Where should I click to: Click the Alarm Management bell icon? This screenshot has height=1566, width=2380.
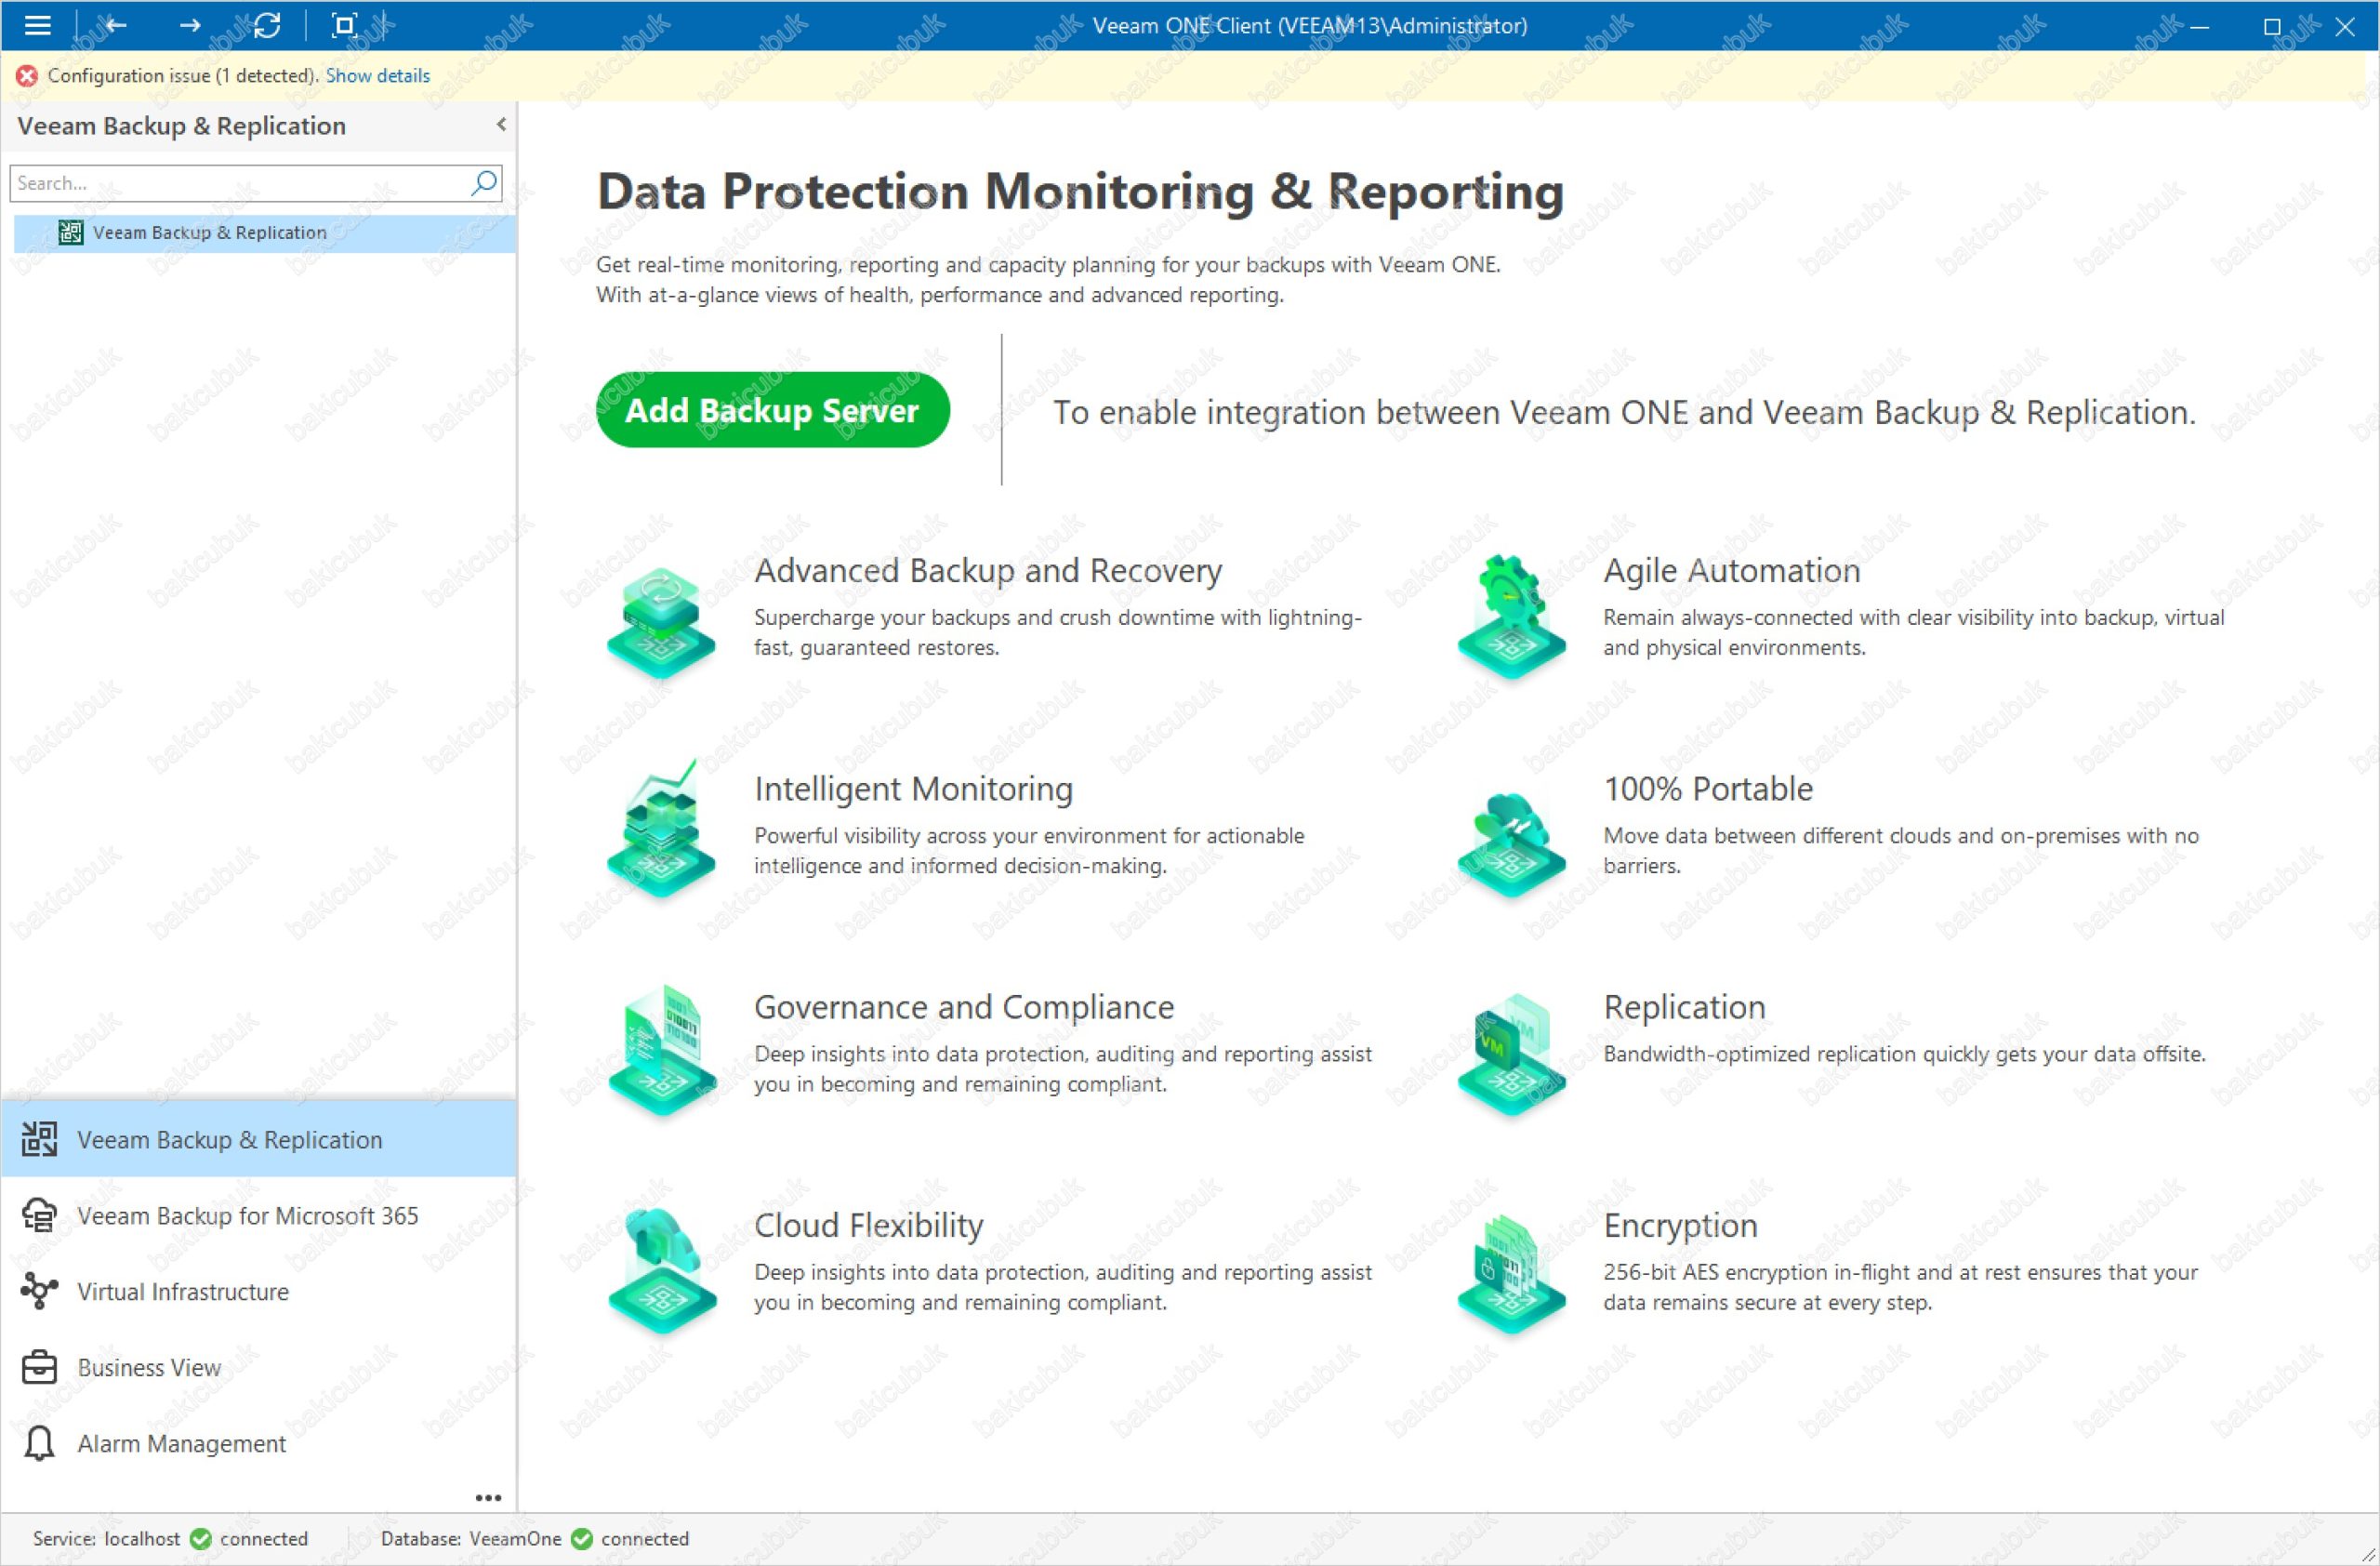(39, 1443)
